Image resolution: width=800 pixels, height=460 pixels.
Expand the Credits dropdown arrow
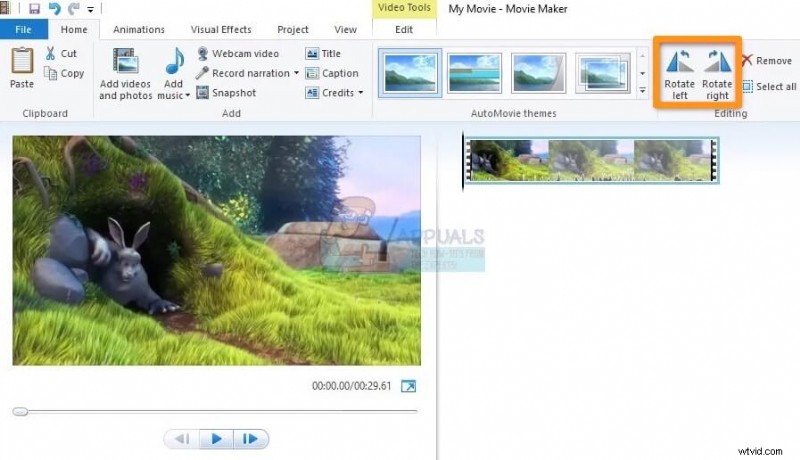[361, 93]
